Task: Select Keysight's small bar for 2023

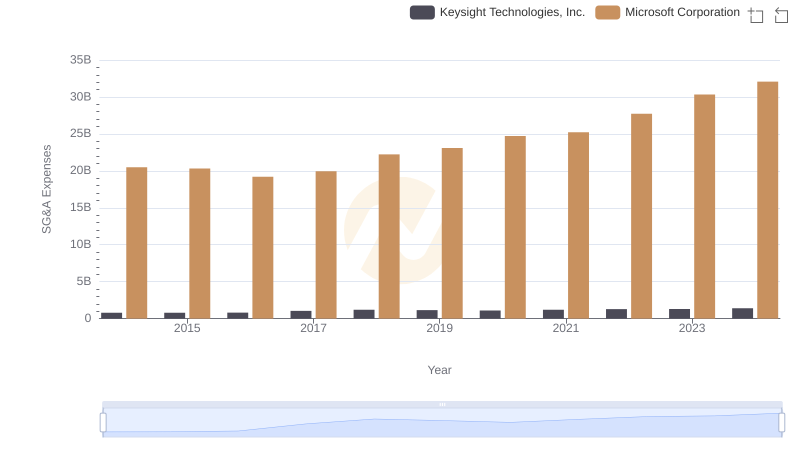Action: 679,314
